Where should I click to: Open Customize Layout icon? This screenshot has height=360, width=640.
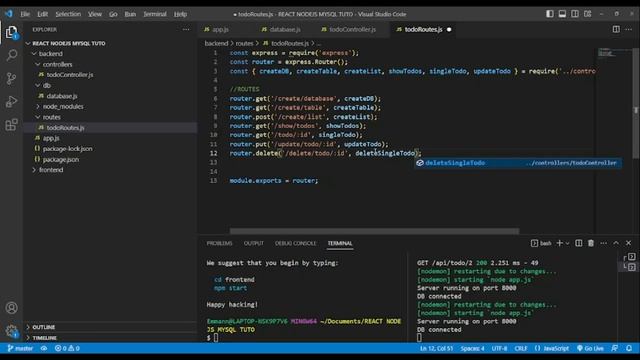pos(587,14)
